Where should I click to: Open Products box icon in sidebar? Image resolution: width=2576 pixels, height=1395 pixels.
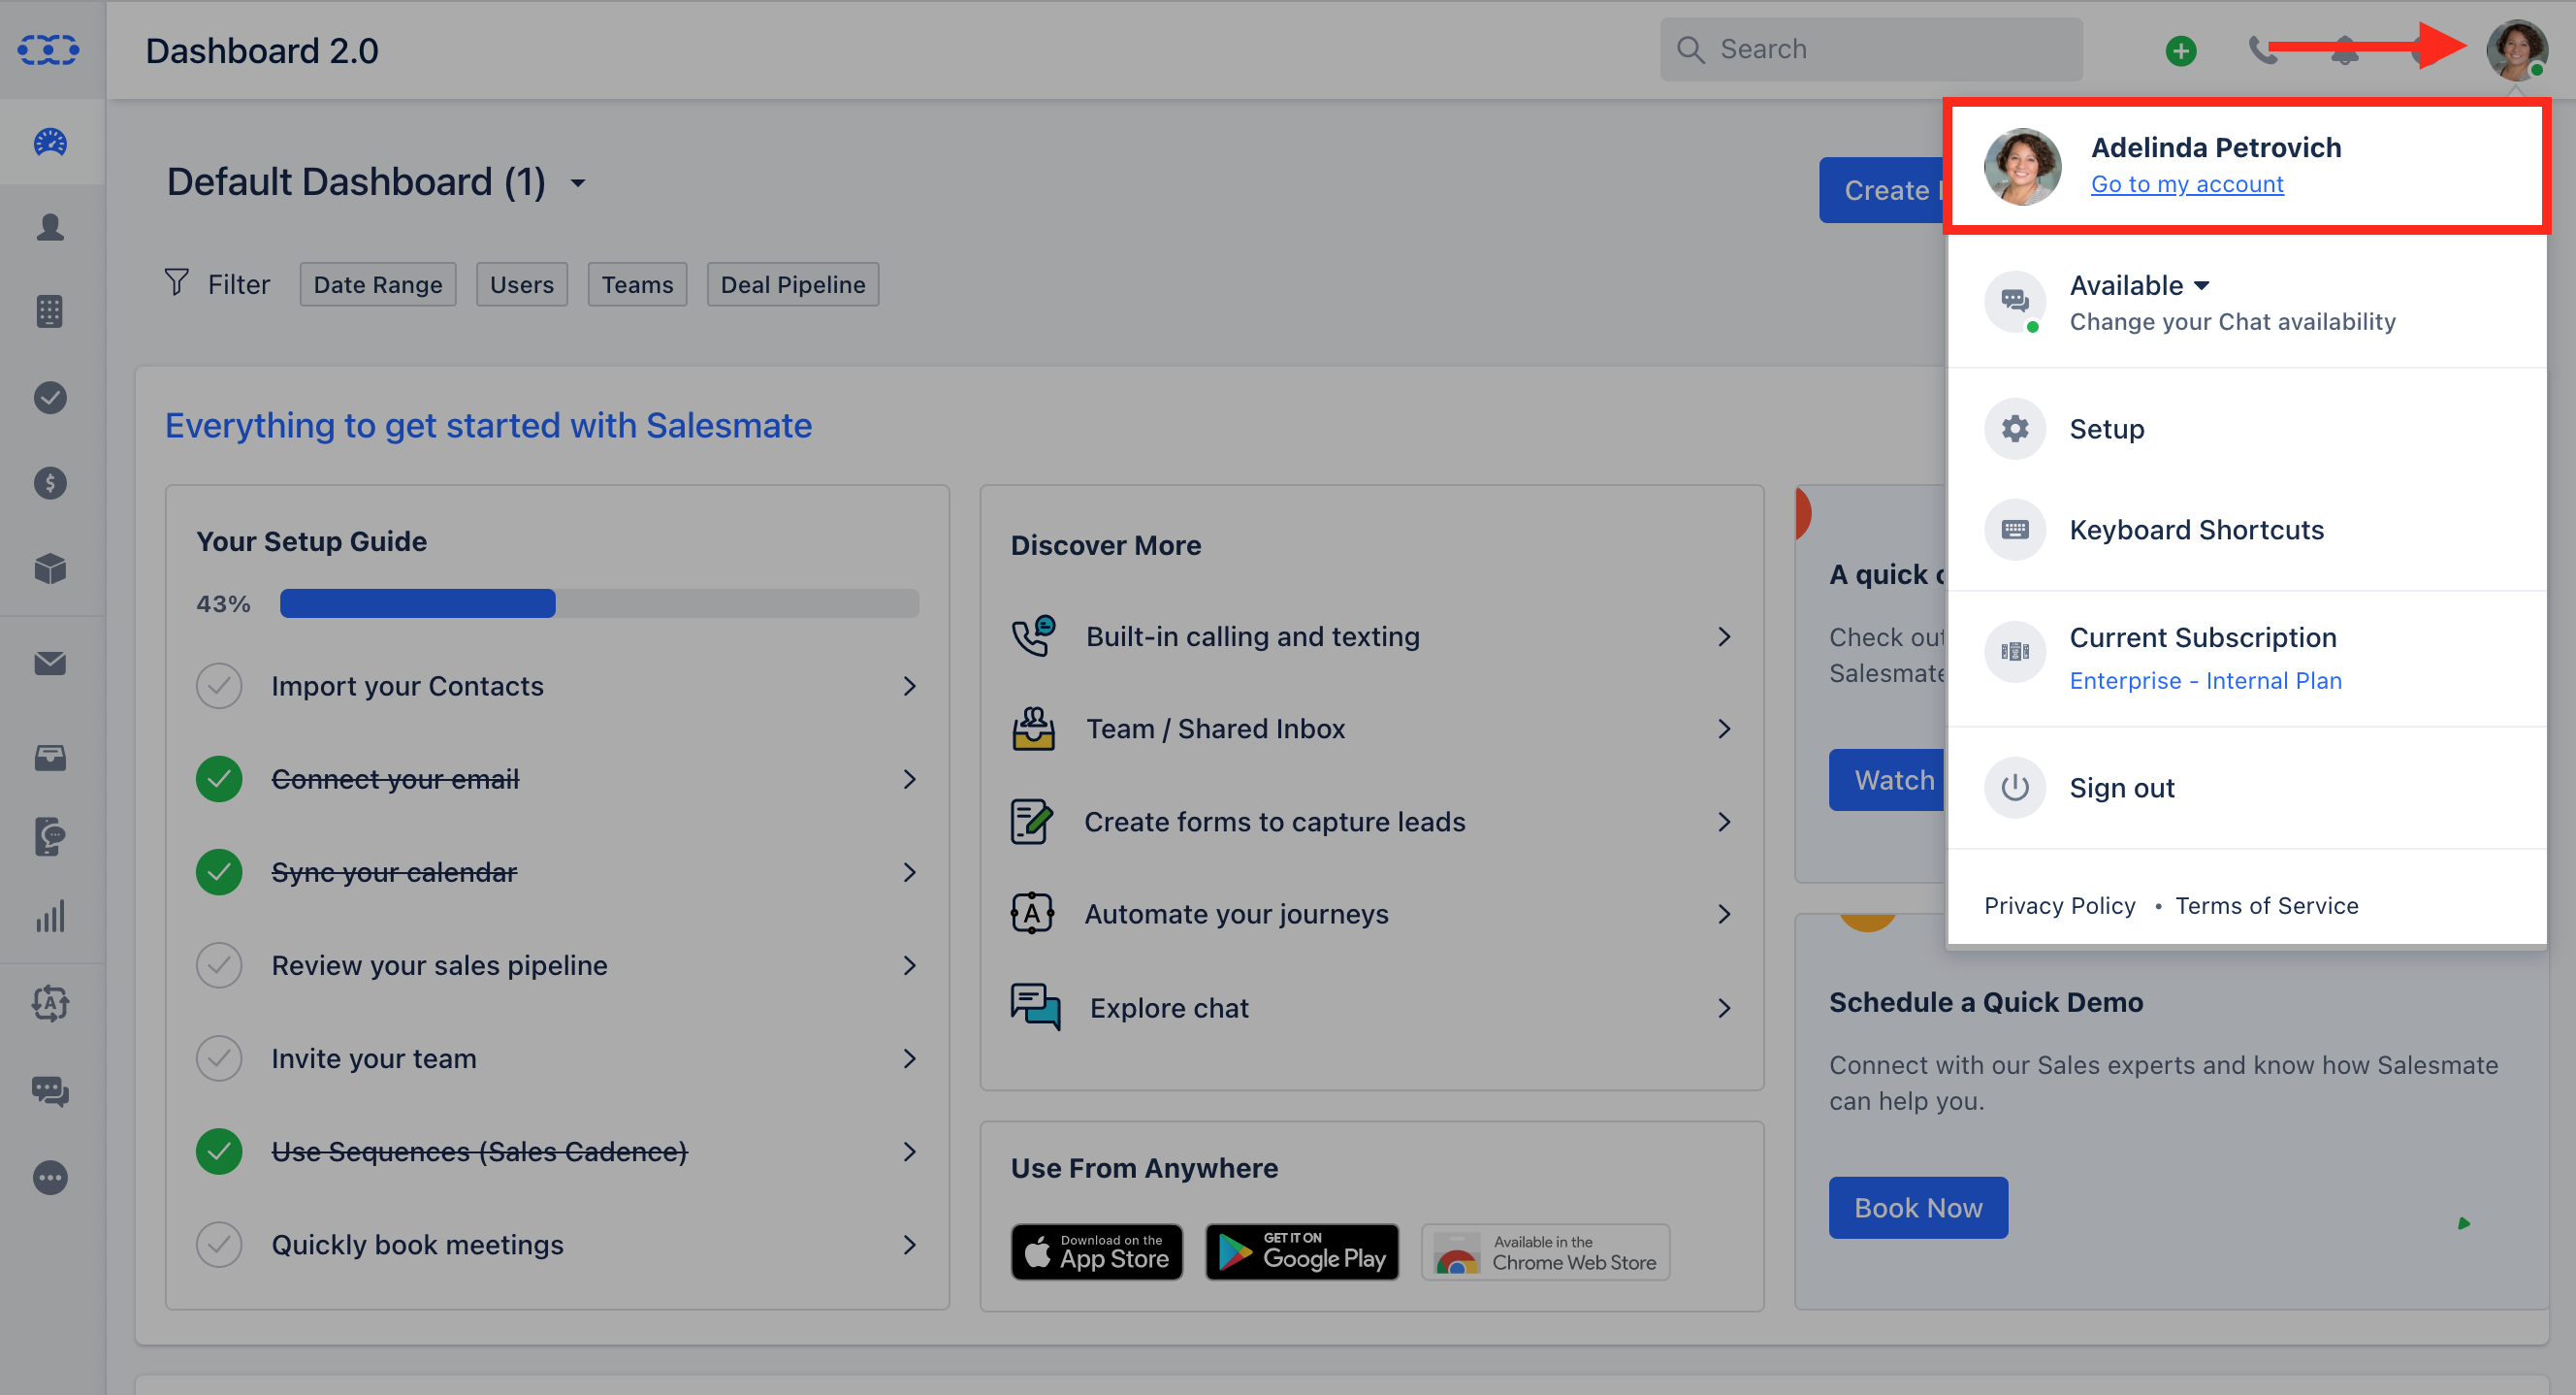(50, 569)
